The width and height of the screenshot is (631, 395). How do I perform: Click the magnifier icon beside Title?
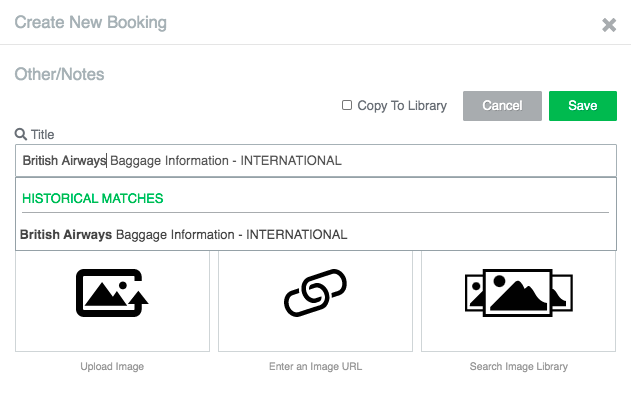(x=21, y=134)
